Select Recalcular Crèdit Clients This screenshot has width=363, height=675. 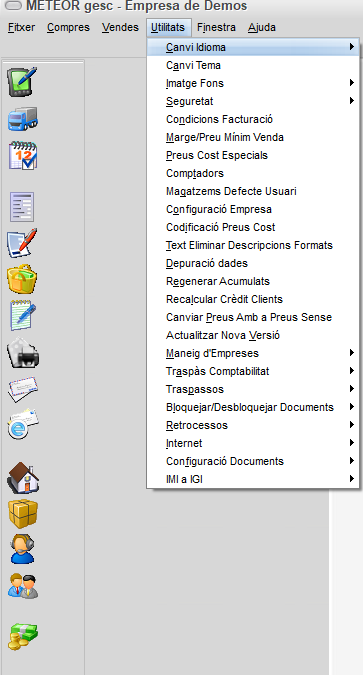(253, 299)
